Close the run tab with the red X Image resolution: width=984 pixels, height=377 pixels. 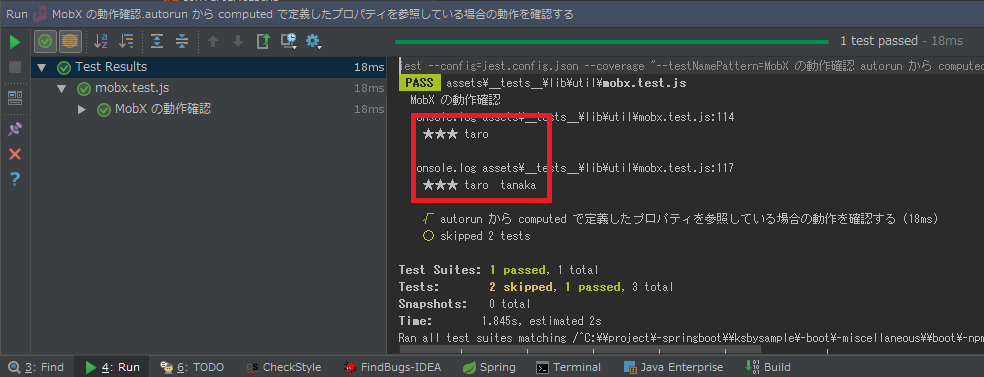coord(14,154)
